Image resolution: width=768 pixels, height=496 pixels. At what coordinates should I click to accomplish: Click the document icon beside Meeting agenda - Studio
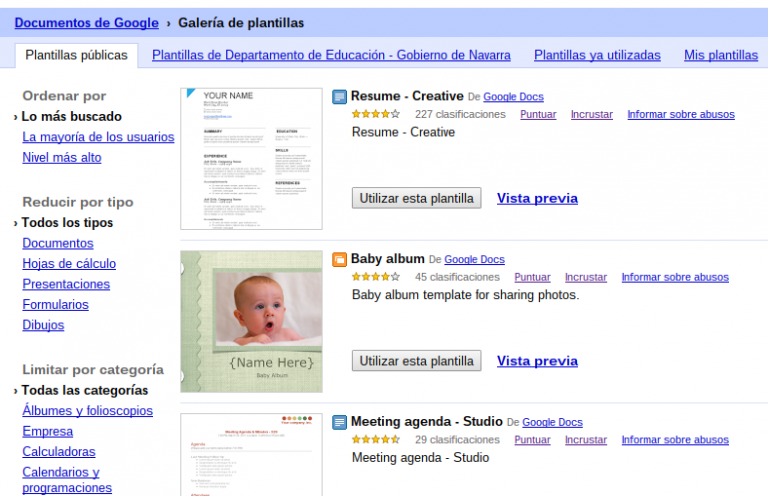pyautogui.click(x=339, y=422)
